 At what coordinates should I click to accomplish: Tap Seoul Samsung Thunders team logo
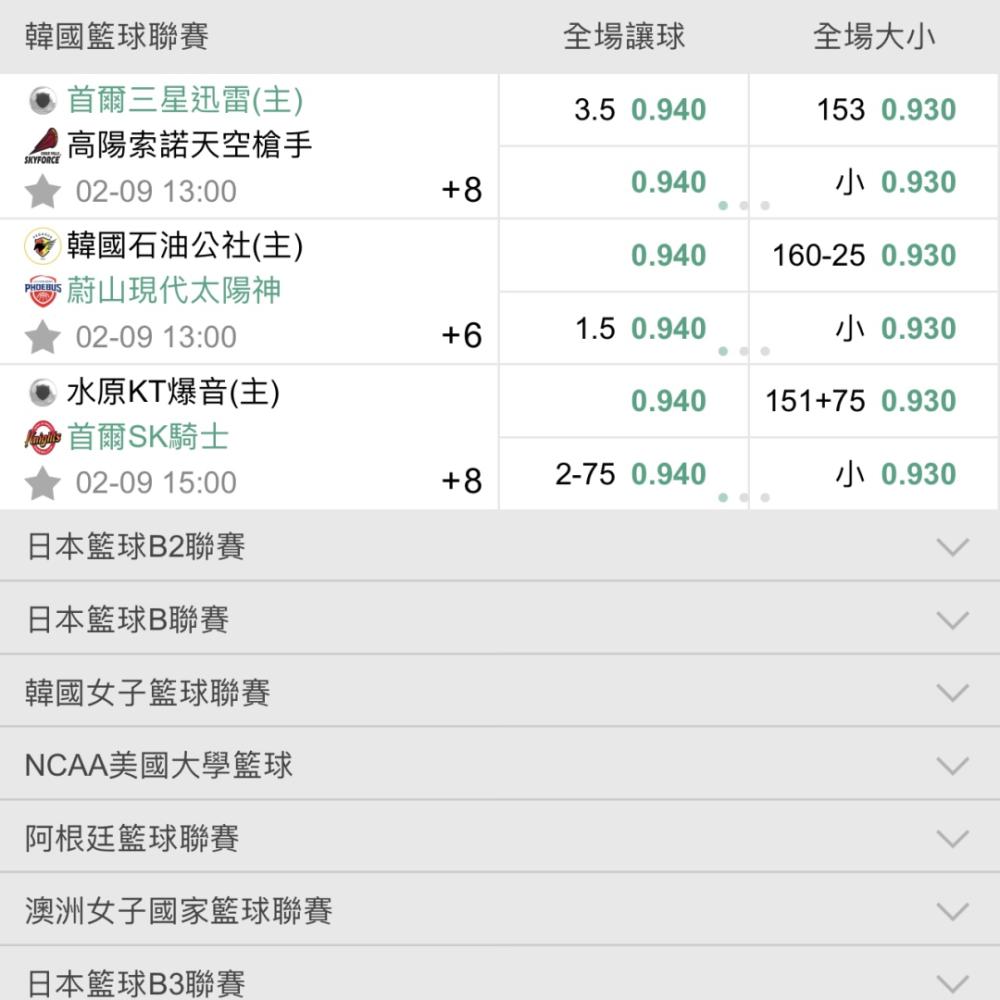pos(43,101)
